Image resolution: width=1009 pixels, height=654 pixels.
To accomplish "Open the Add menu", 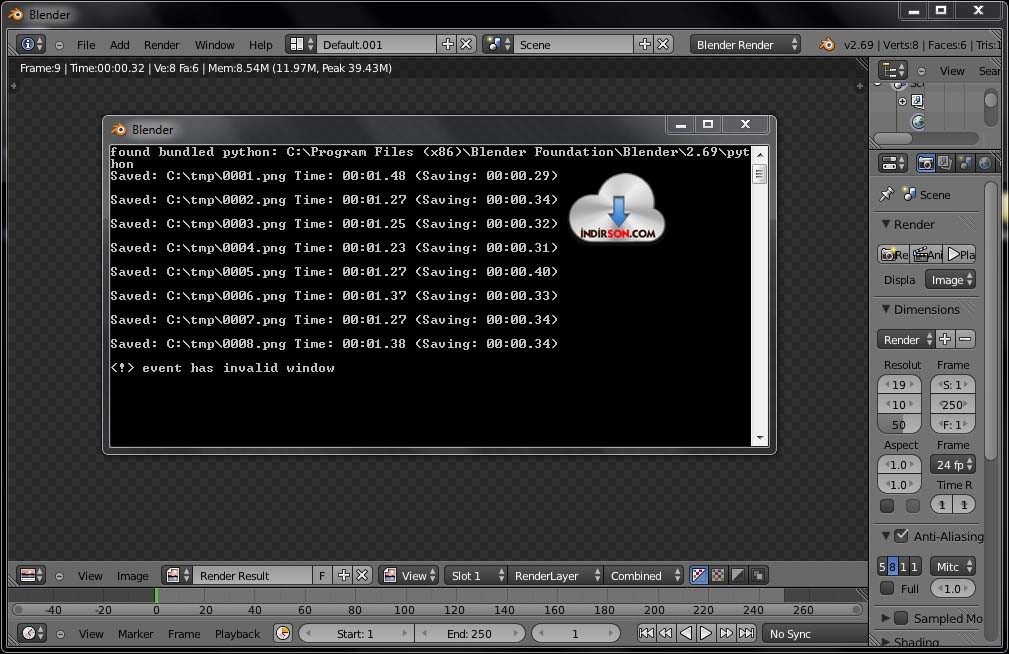I will coord(120,45).
